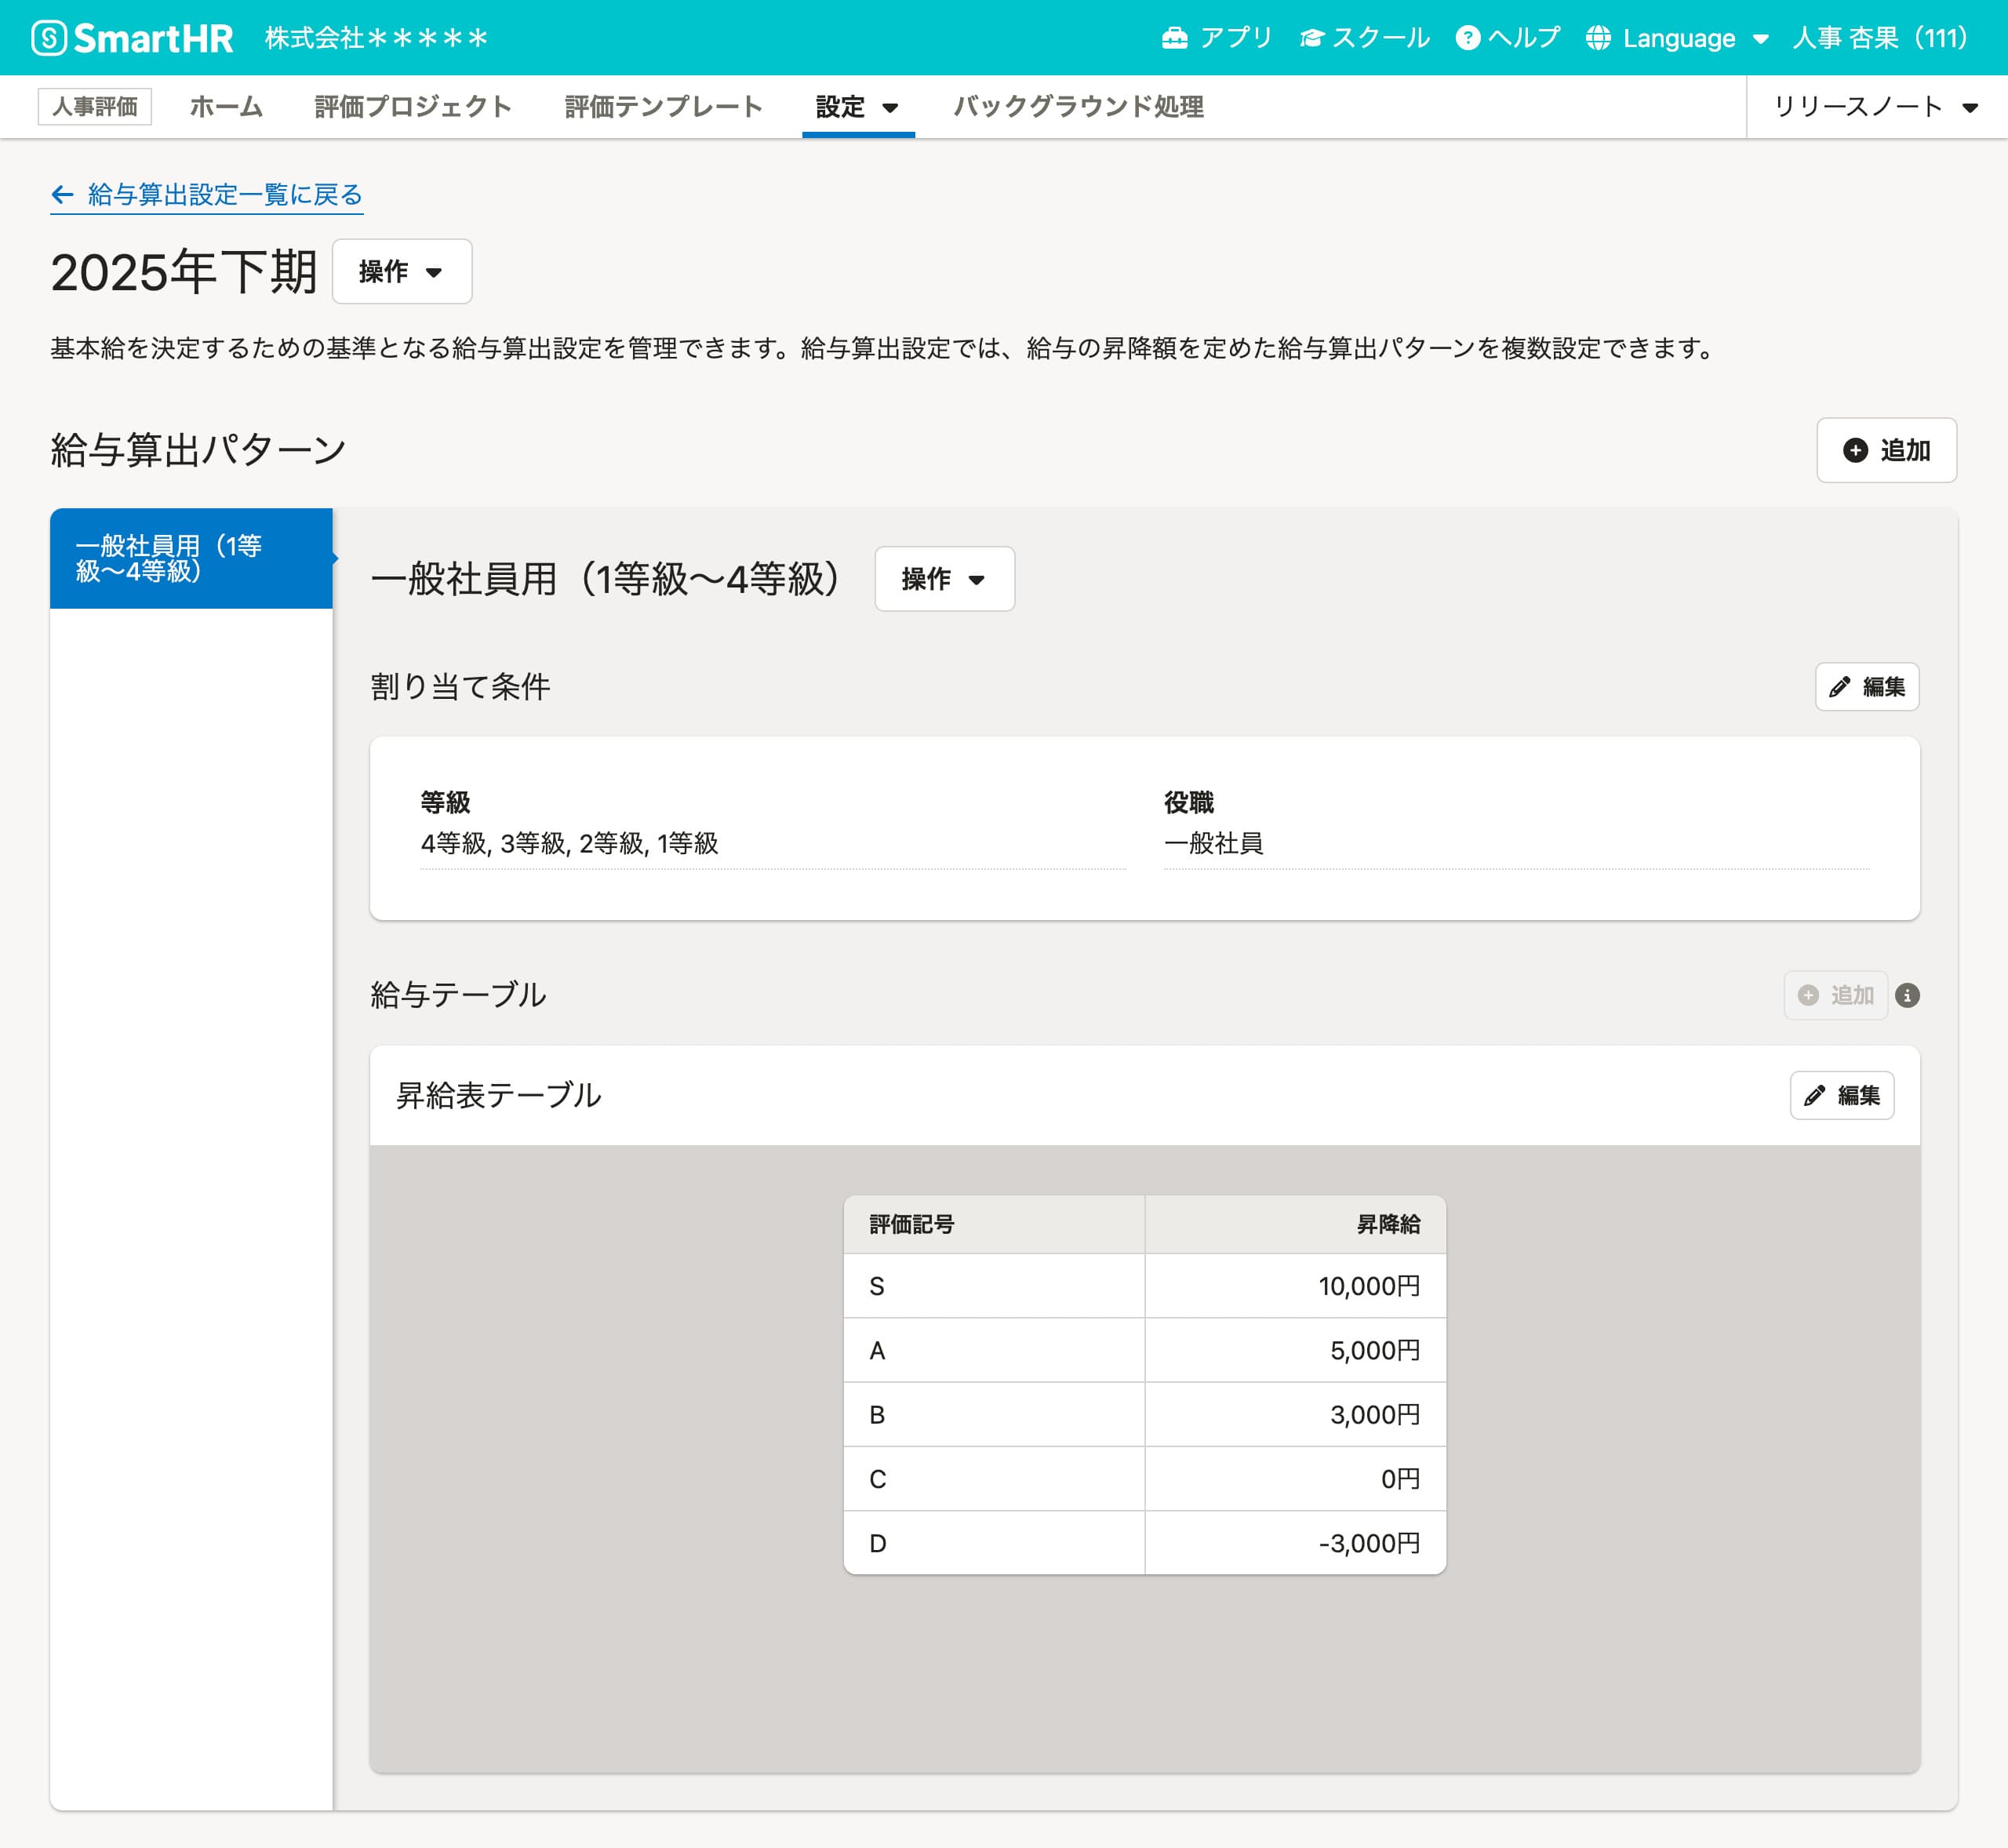The width and height of the screenshot is (2008, 1848).
Task: Click the pencil 編集 icon for 割り当て条件
Action: 1839,687
